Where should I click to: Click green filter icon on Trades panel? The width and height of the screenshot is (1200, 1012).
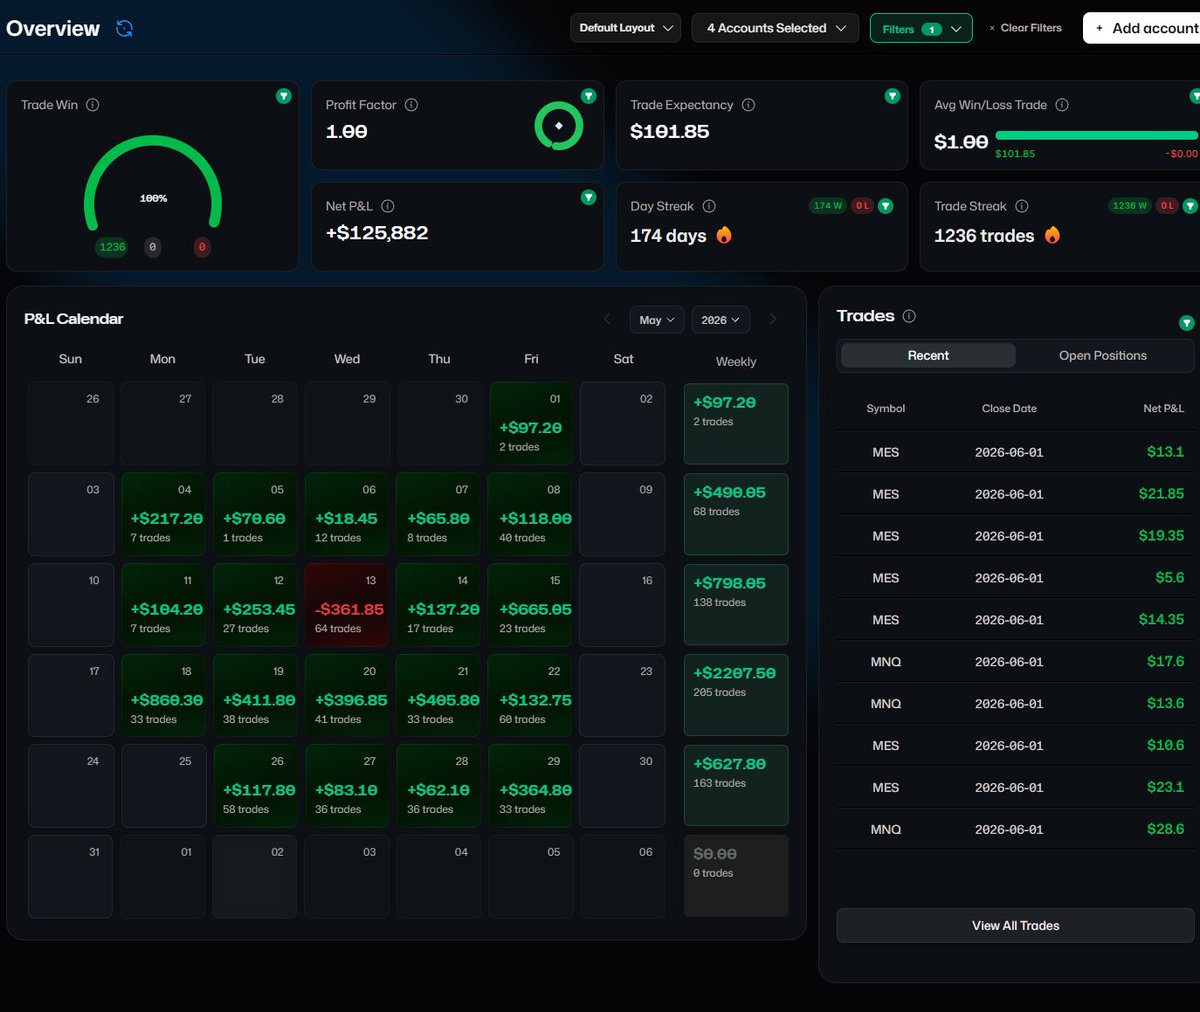pyautogui.click(x=1186, y=323)
